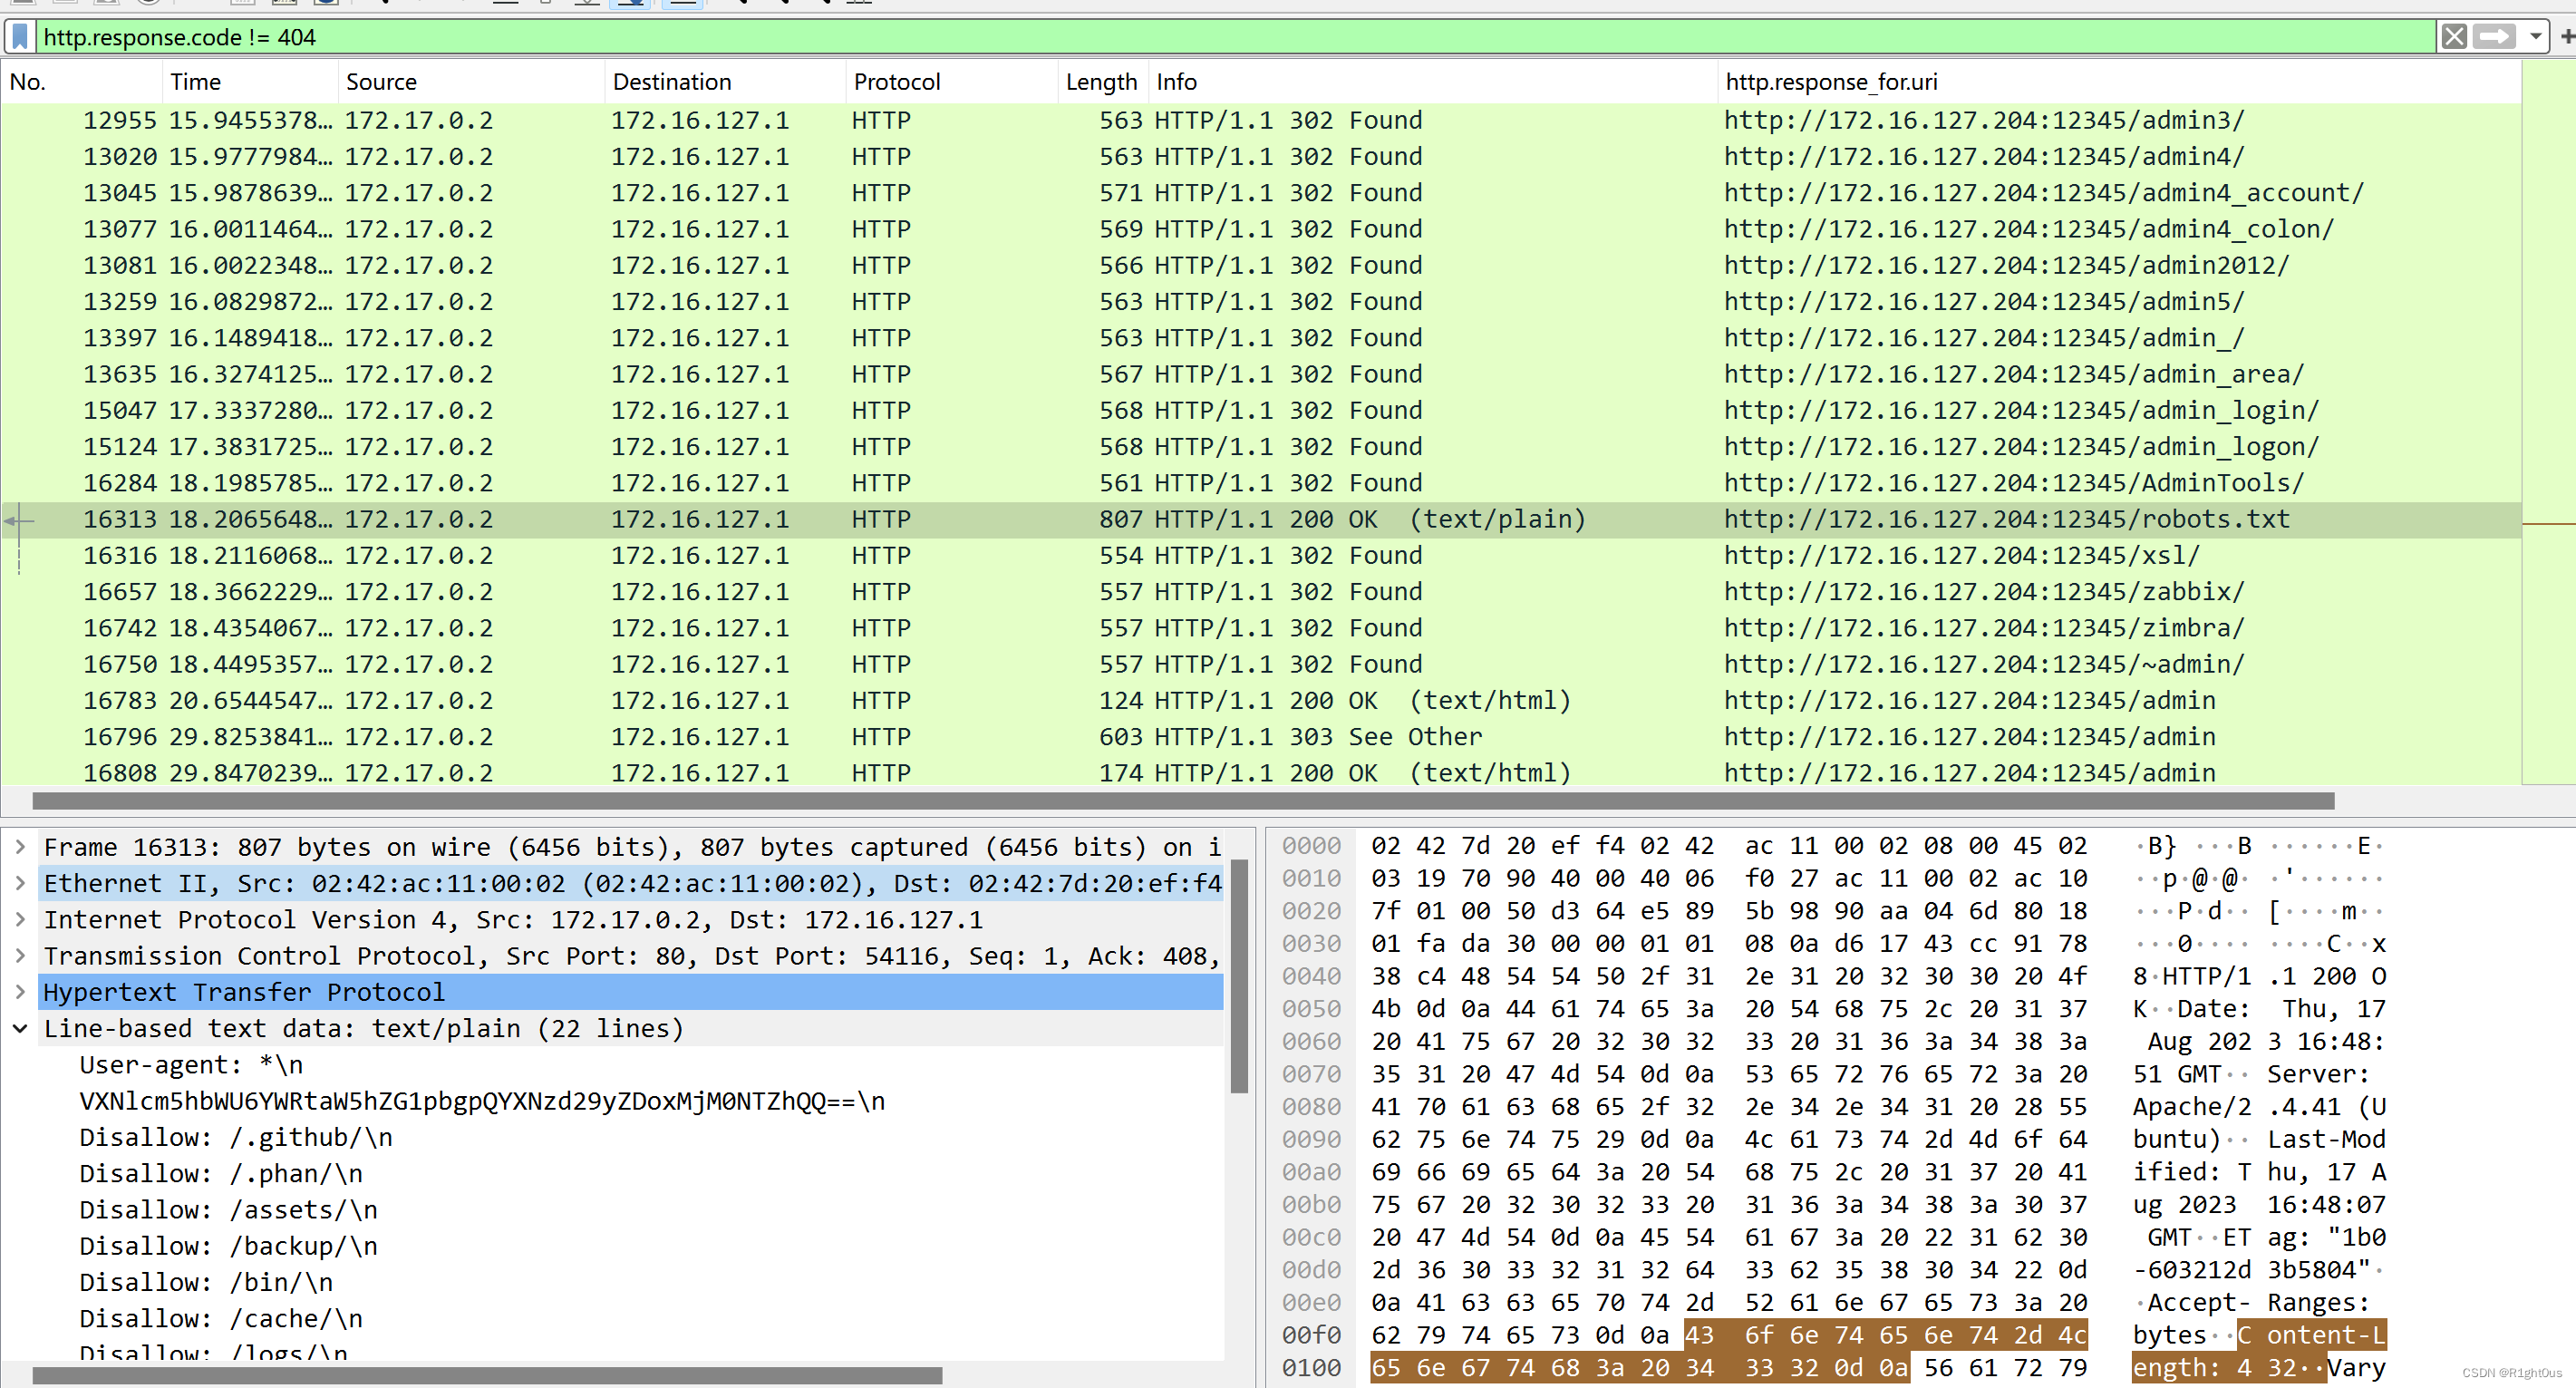The image size is (2576, 1388).
Task: Select packet 13020 for /admin4/
Action: click(1260, 157)
